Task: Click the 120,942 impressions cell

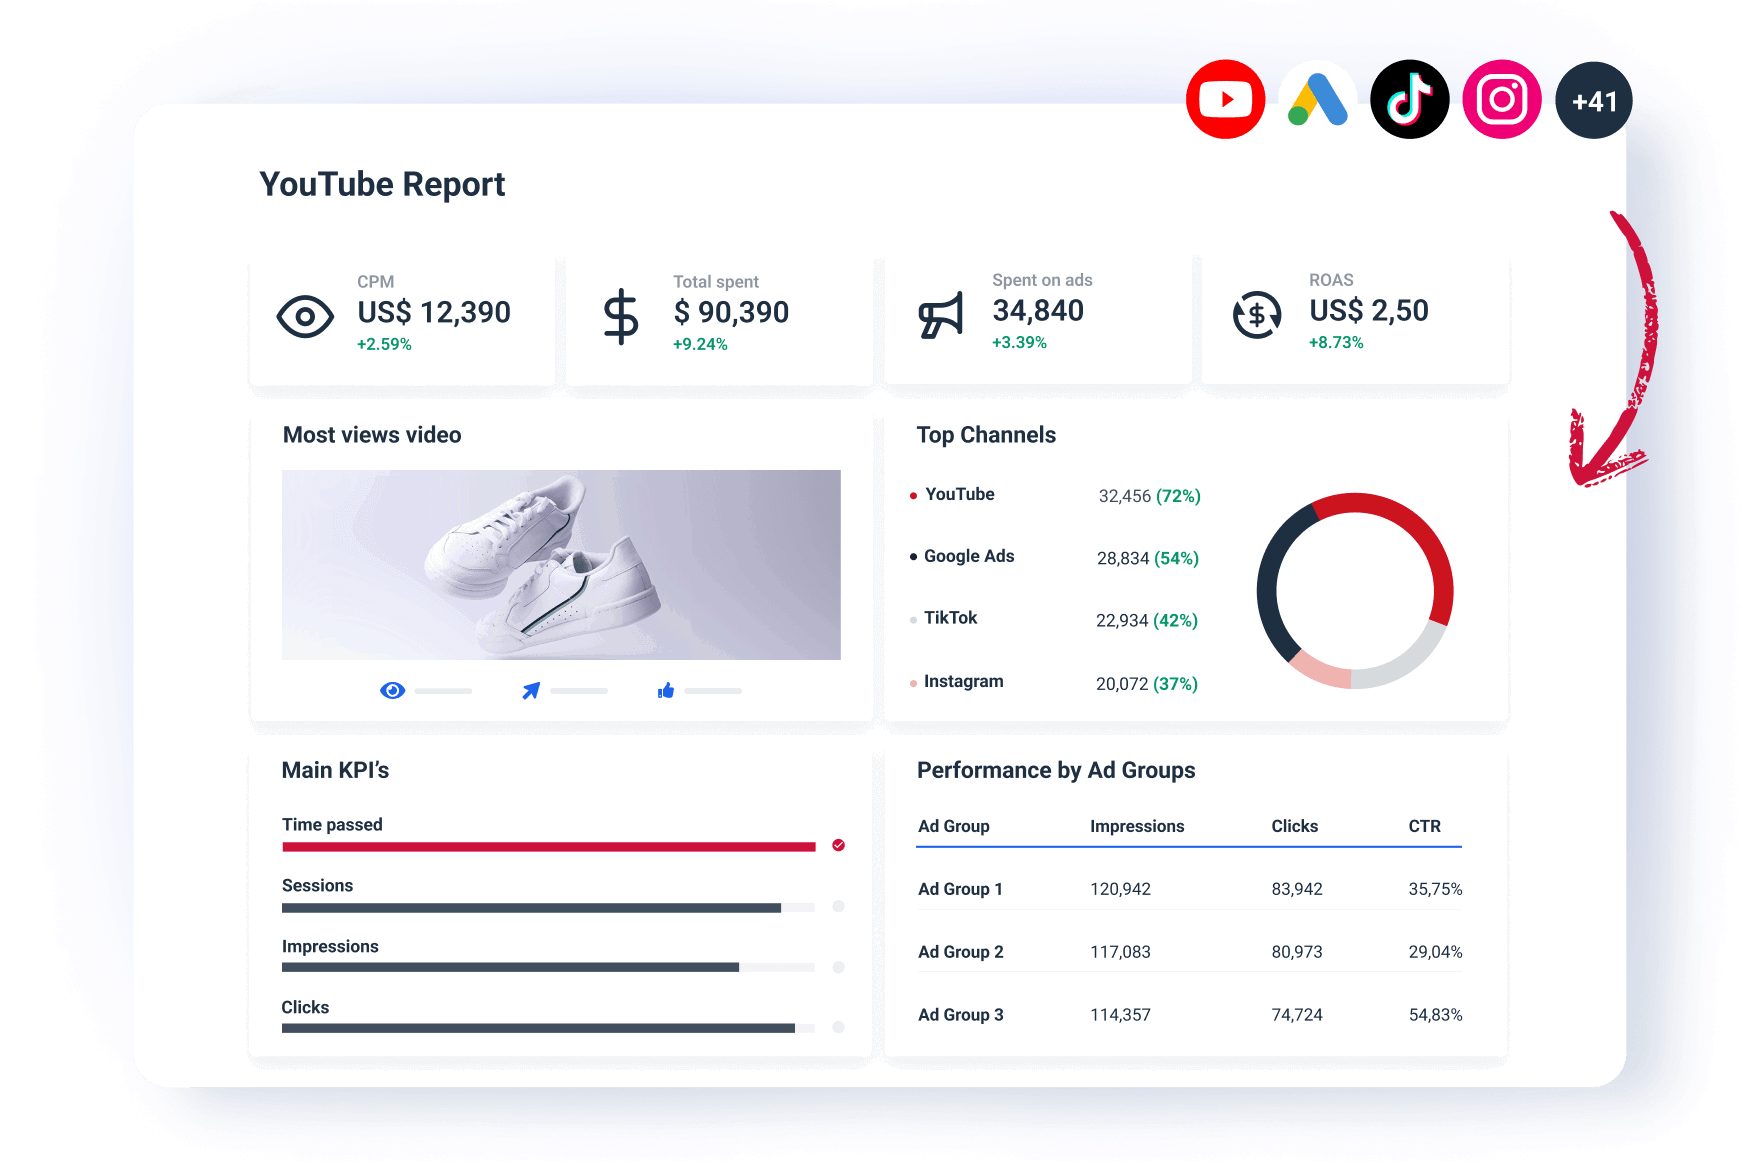Action: [x=1121, y=889]
